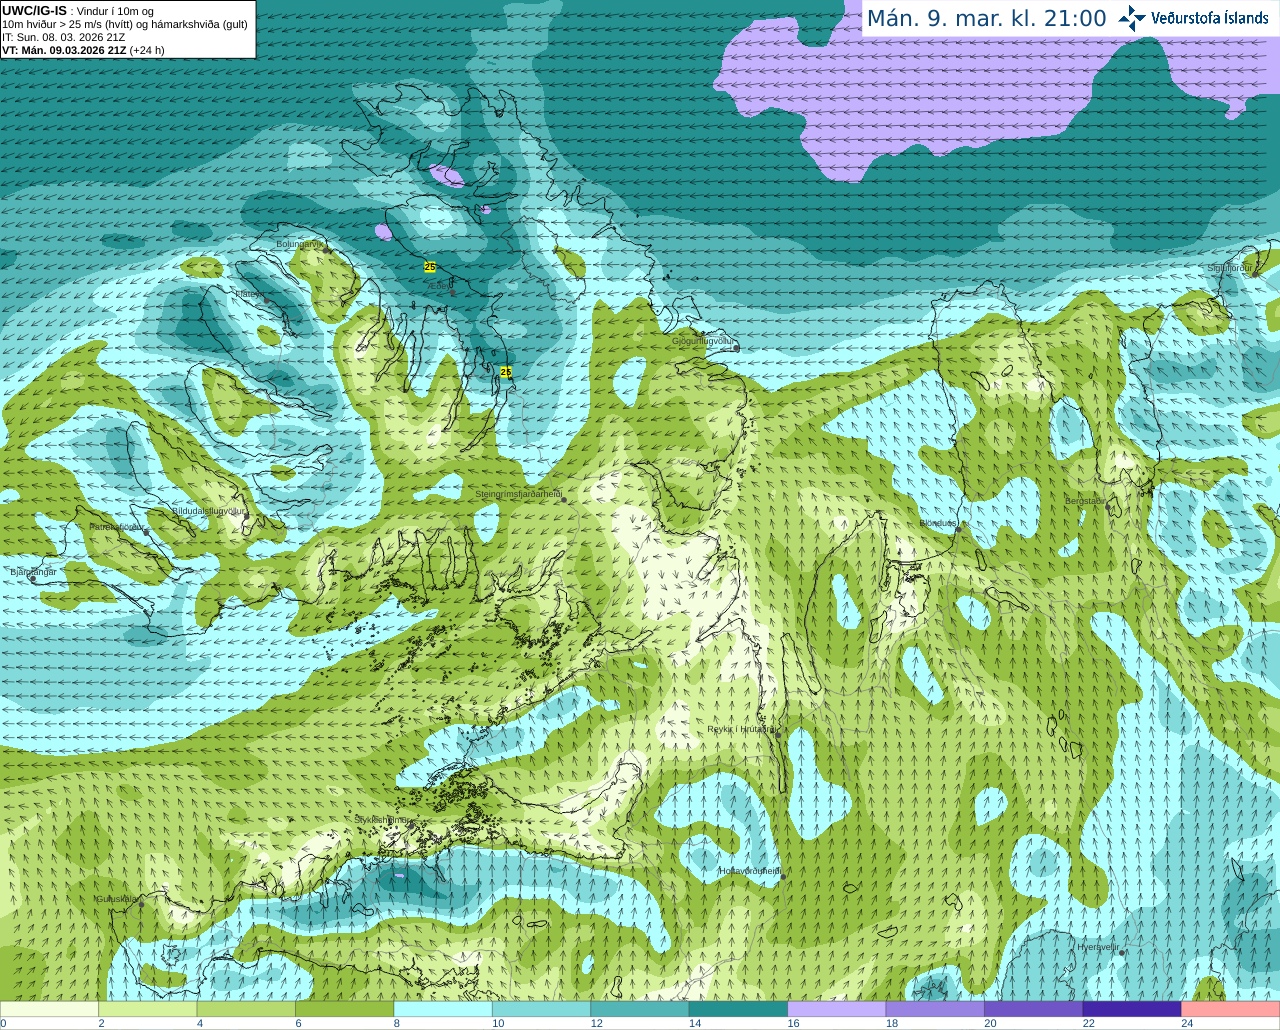
Task: Select the 10–12 m/s legend swatch
Action: pyautogui.click(x=542, y=1010)
